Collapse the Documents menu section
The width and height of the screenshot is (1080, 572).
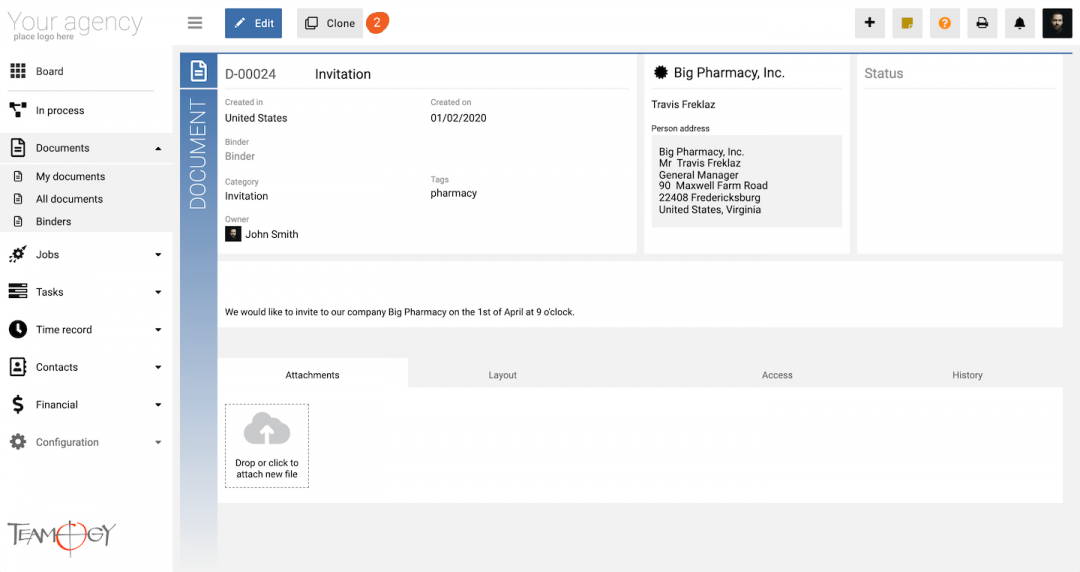pyautogui.click(x=158, y=149)
